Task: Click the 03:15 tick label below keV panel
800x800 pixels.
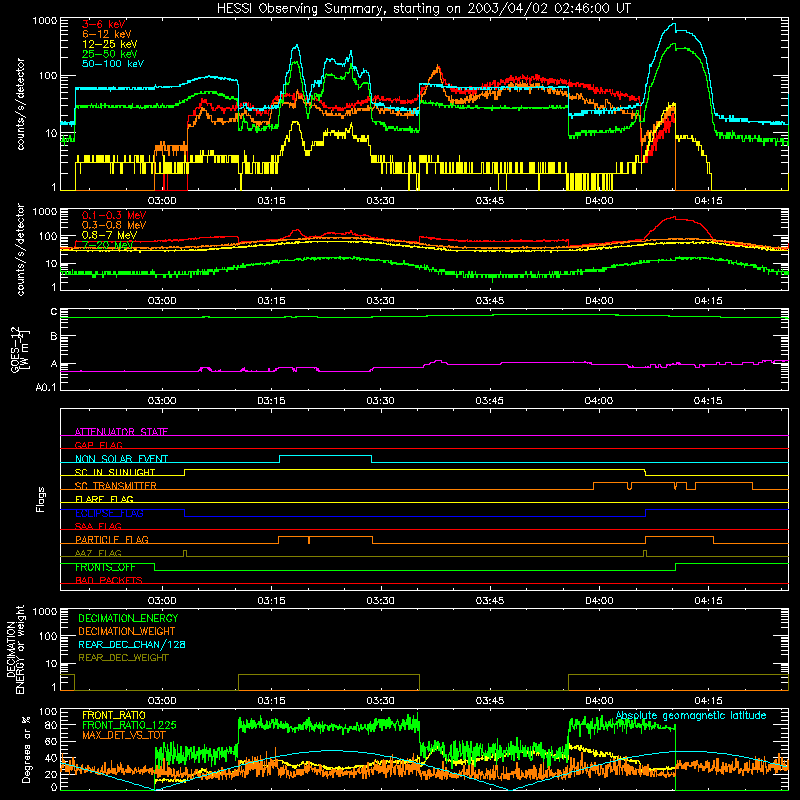Action: point(271,201)
